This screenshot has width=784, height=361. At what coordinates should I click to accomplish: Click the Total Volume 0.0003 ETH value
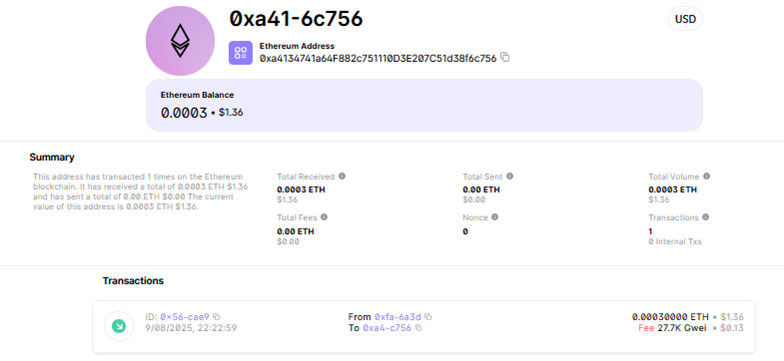click(672, 190)
